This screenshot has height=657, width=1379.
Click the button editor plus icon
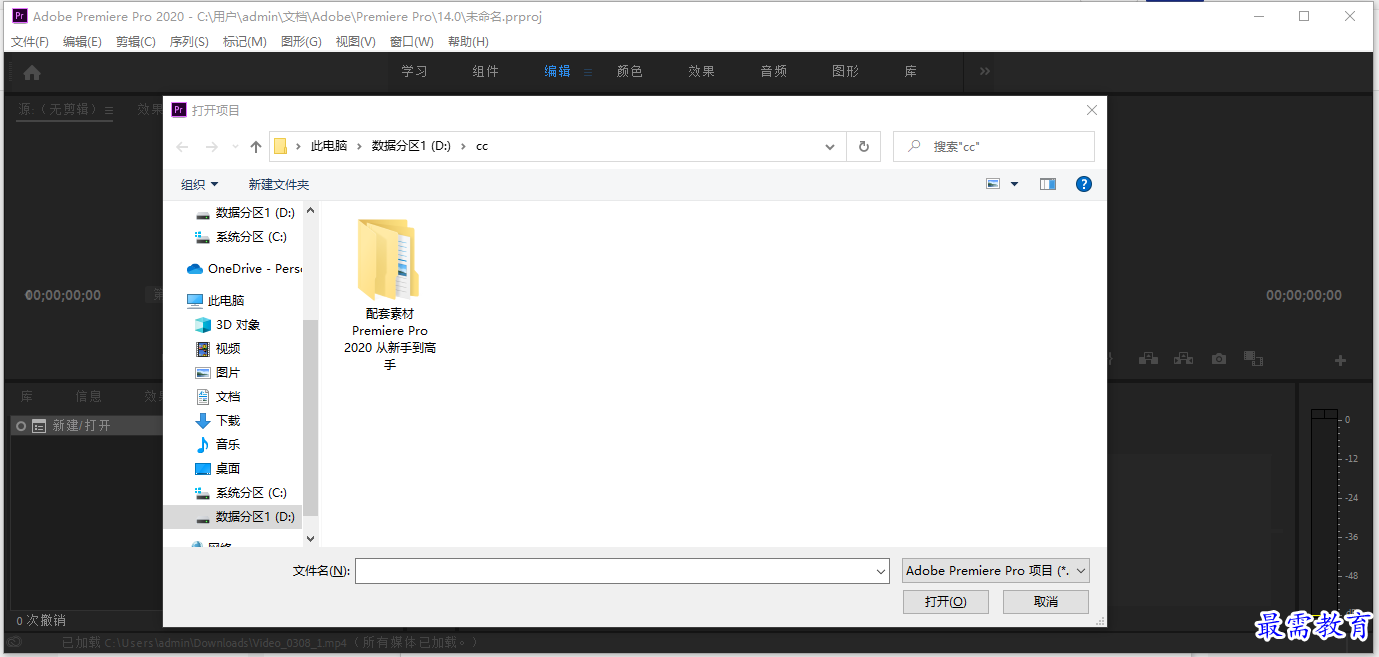point(1340,360)
